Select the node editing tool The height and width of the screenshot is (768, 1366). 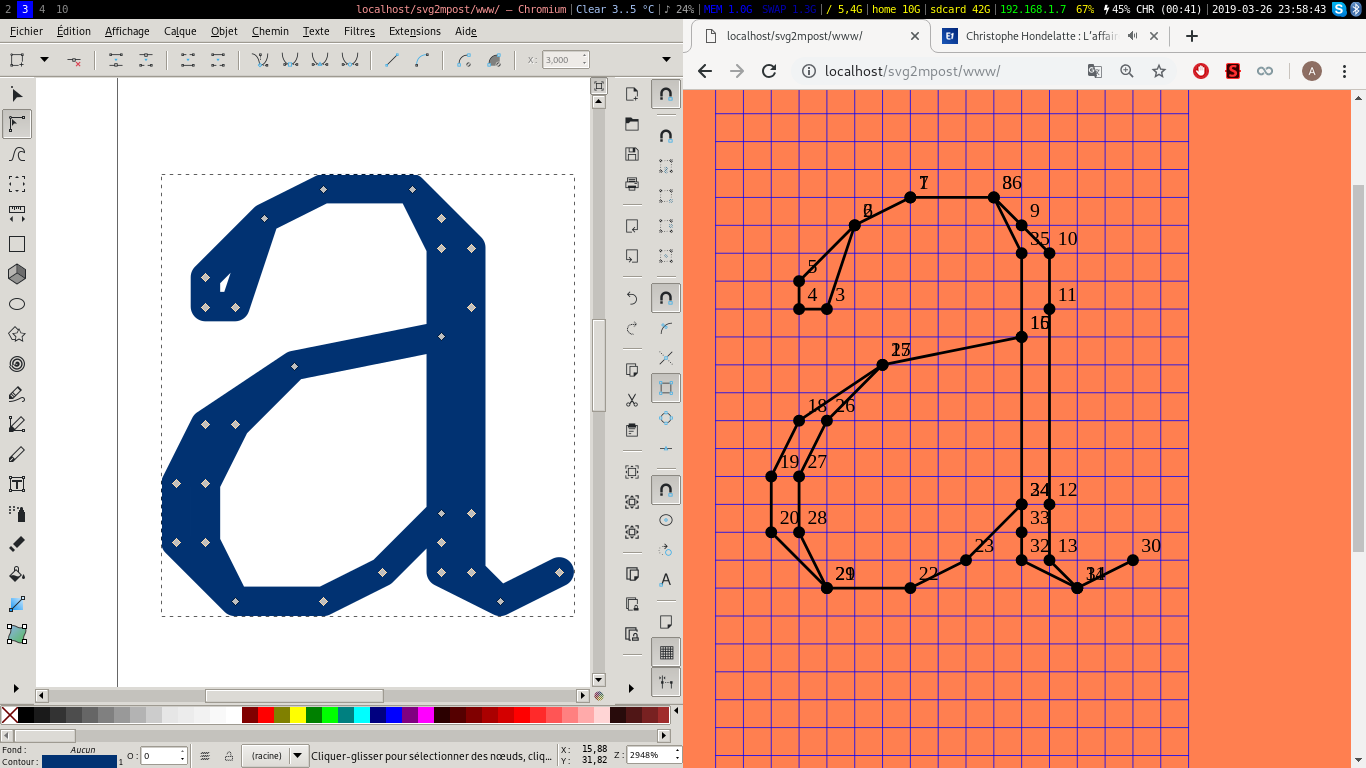click(x=17, y=124)
